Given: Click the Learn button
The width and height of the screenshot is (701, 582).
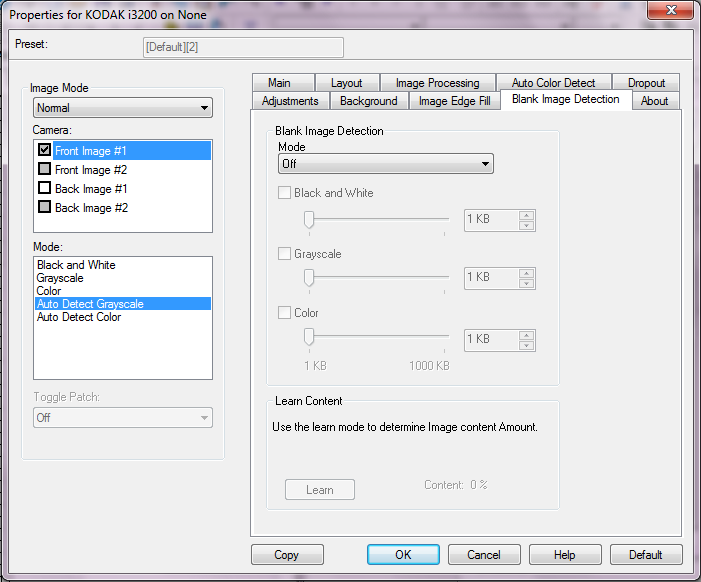Looking at the screenshot, I should tap(320, 489).
